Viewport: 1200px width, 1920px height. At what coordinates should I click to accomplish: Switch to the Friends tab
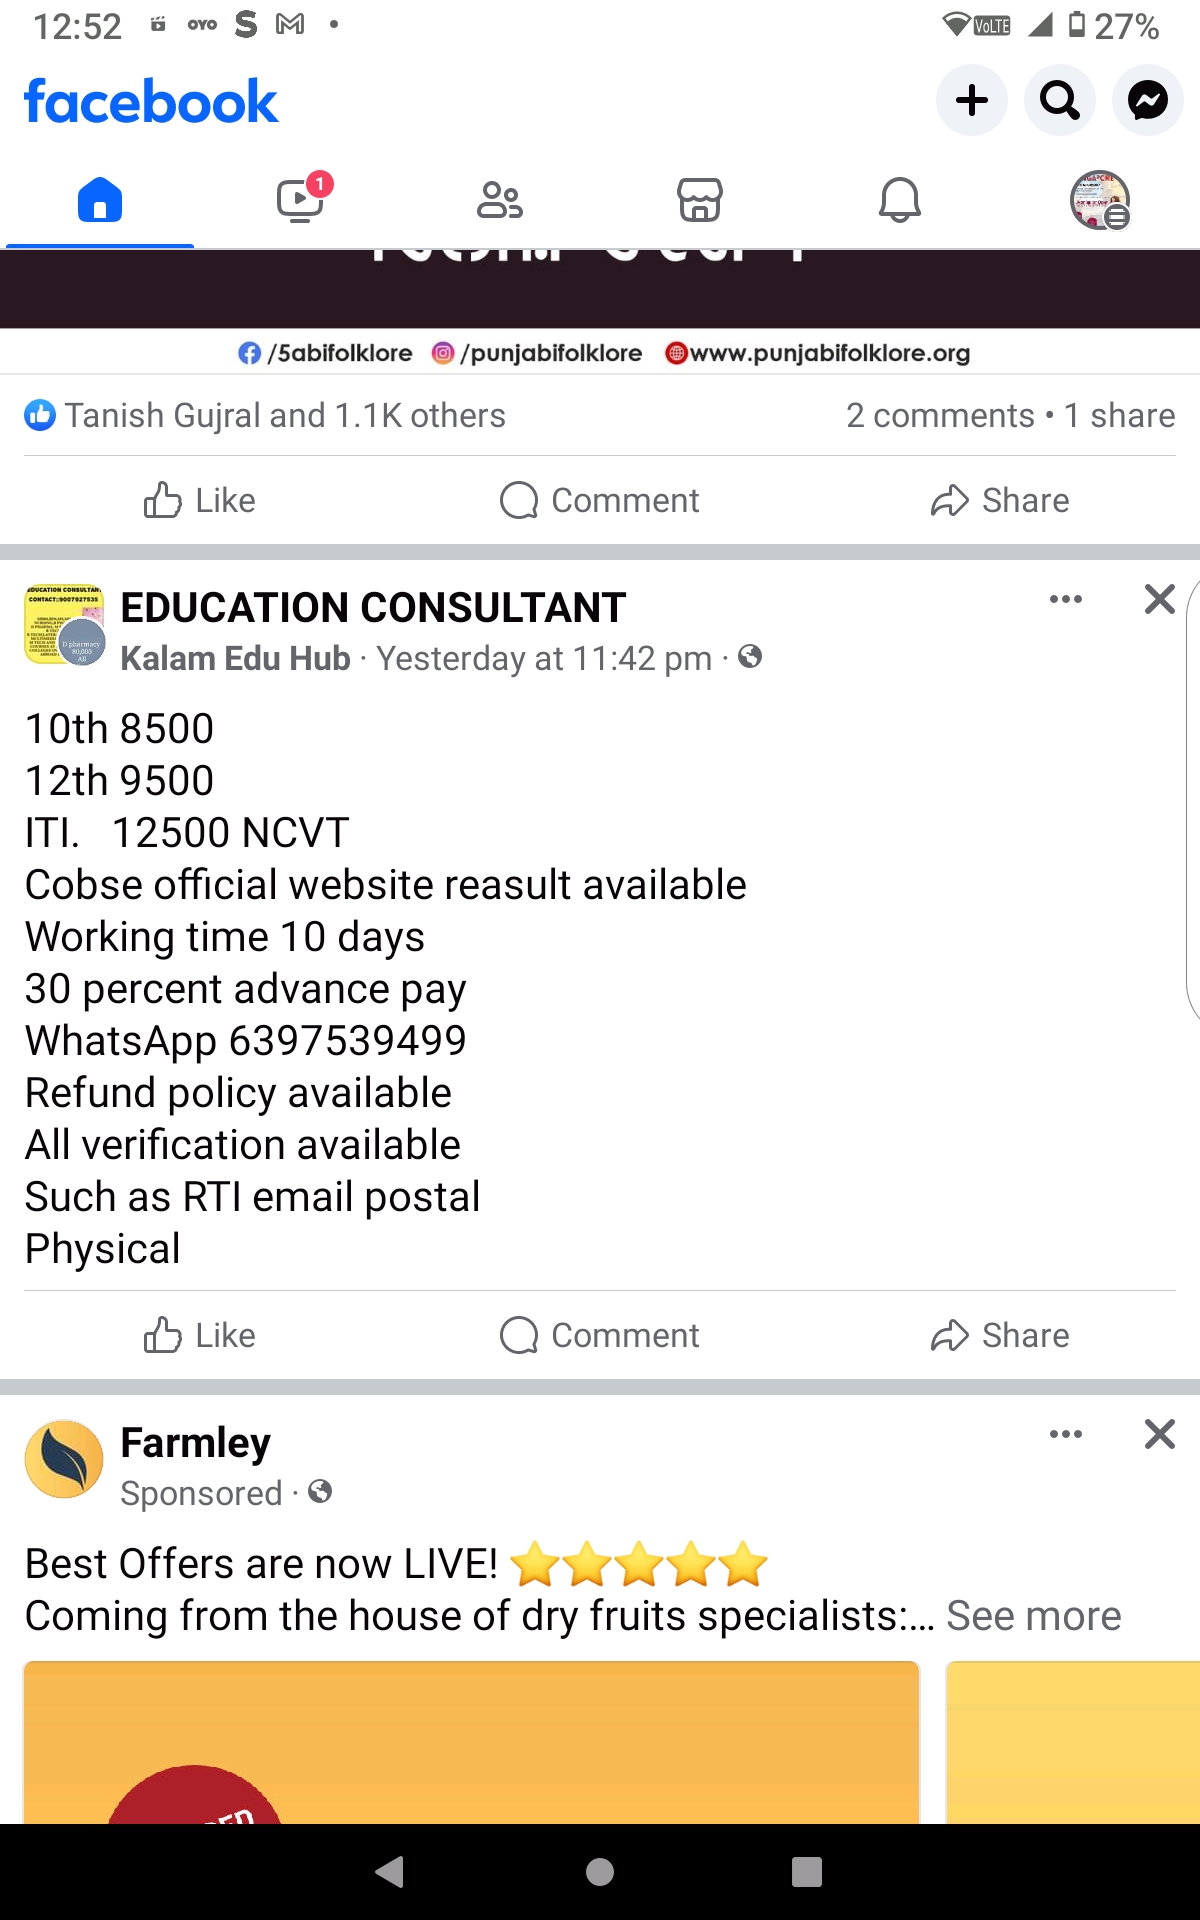pos(499,200)
